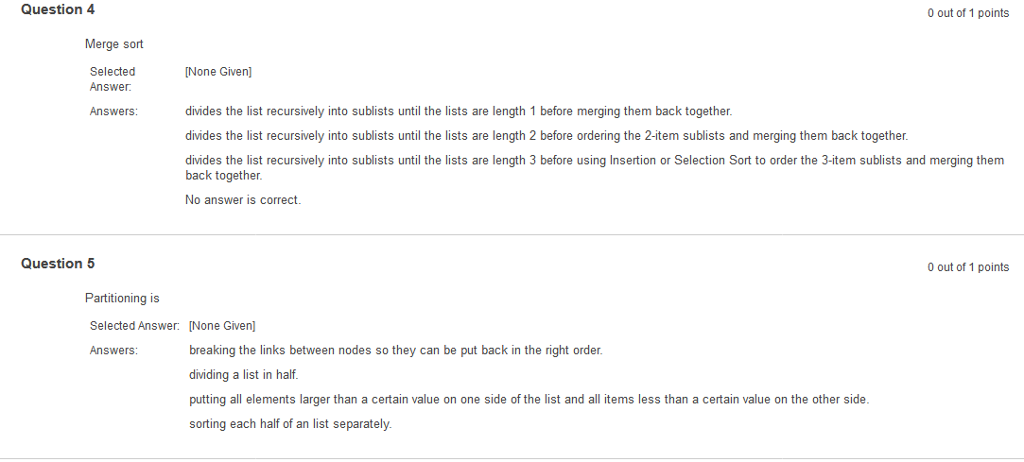Click the 'Answers:' label under Merge sort
Image resolution: width=1024 pixels, height=462 pixels.
(114, 112)
